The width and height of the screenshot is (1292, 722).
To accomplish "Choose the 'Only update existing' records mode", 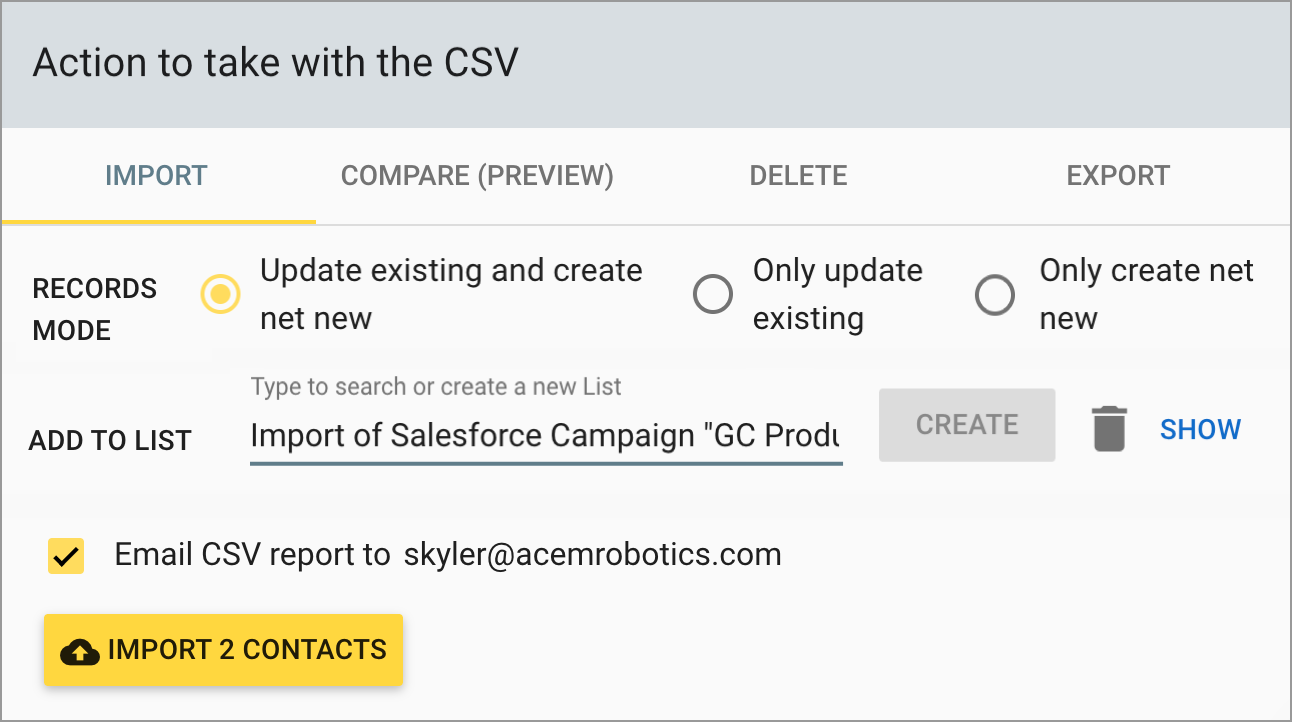I will coord(713,294).
